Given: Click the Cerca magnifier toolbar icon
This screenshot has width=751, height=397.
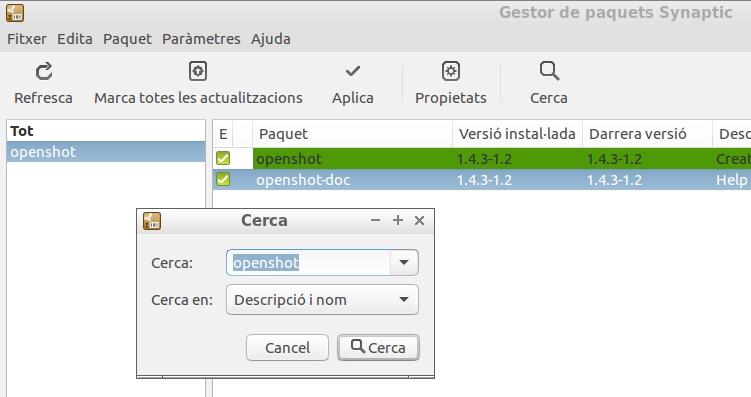Looking at the screenshot, I should [549, 71].
